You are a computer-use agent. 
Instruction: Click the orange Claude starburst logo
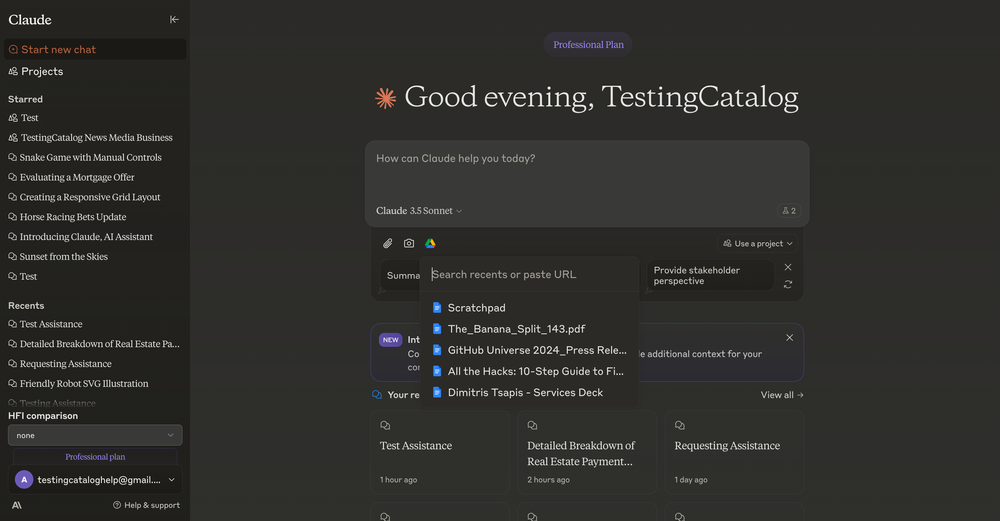click(x=385, y=98)
